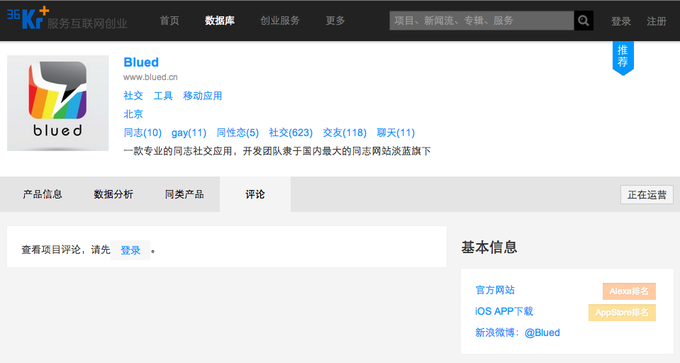Open the 创业服务 nav item
680x363 pixels.
tap(280, 20)
